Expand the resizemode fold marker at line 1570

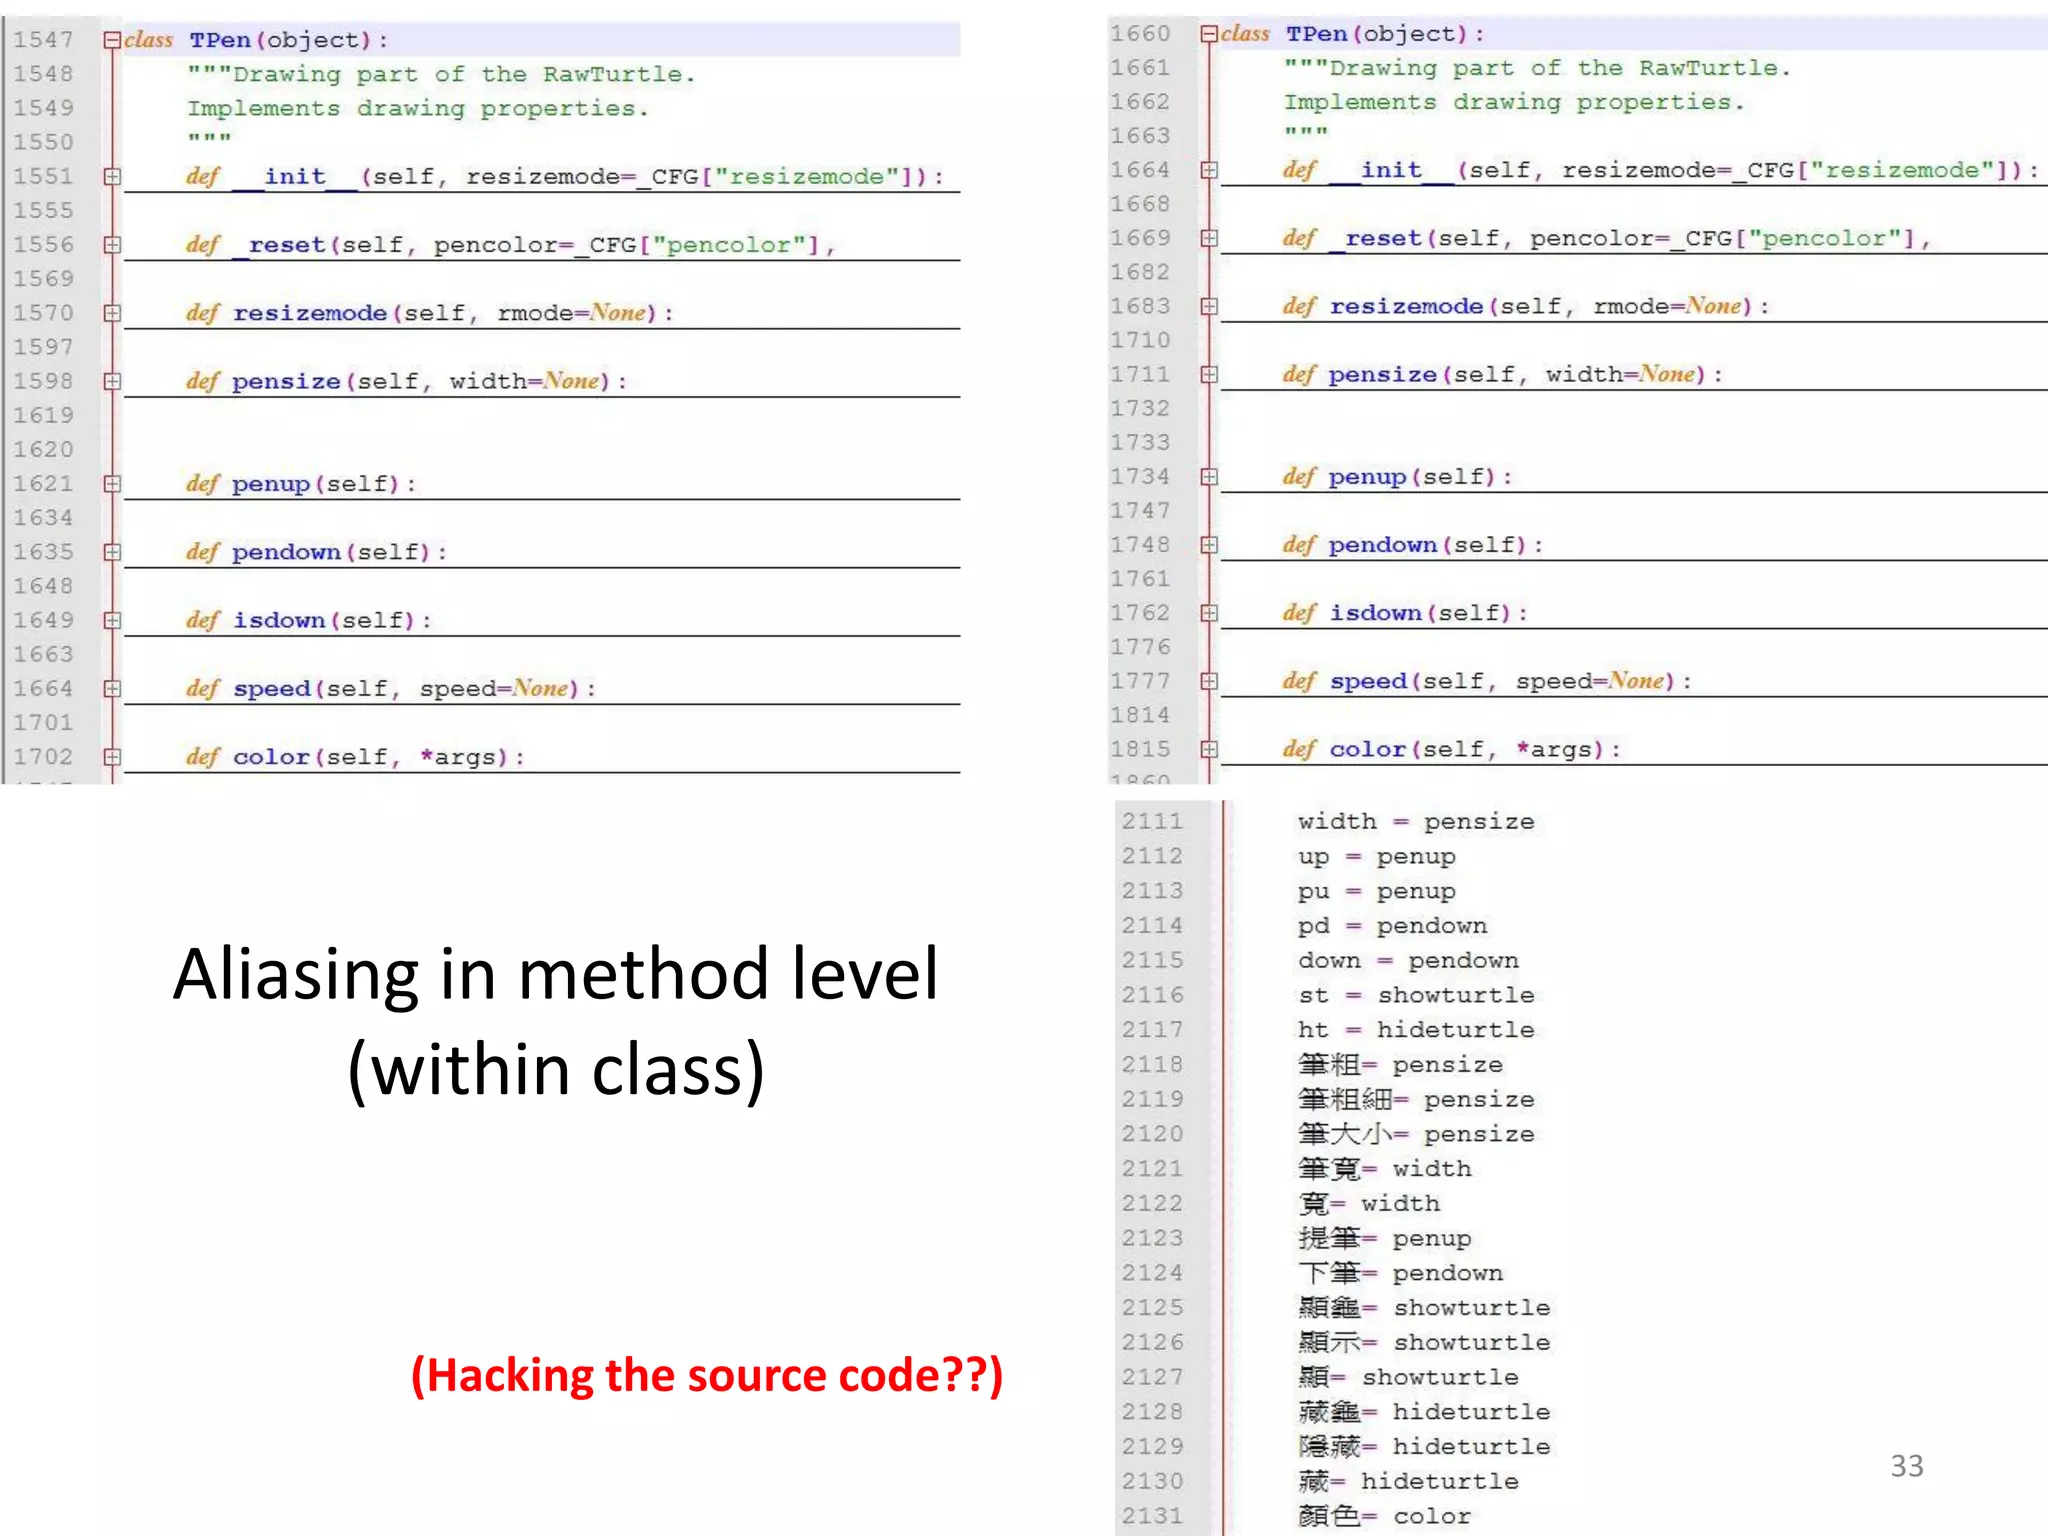click(x=112, y=313)
